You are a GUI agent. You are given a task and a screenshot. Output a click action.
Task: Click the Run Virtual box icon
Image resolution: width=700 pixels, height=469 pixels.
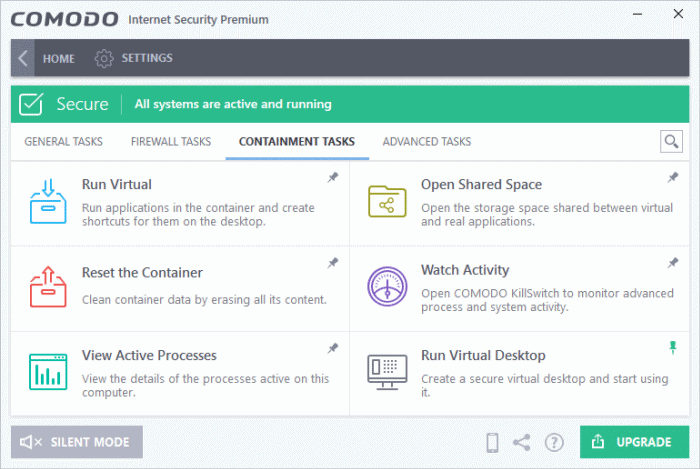[x=48, y=201]
